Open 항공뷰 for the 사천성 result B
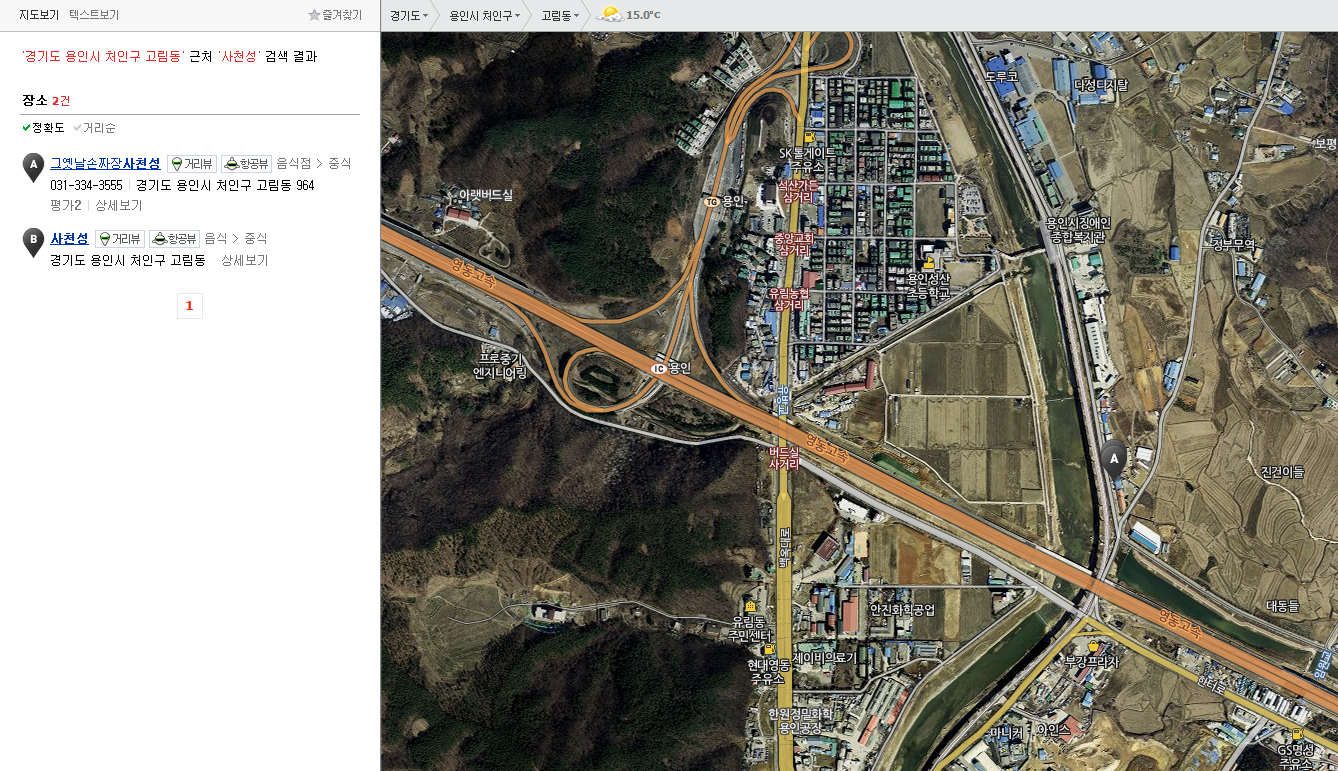 tap(175, 238)
